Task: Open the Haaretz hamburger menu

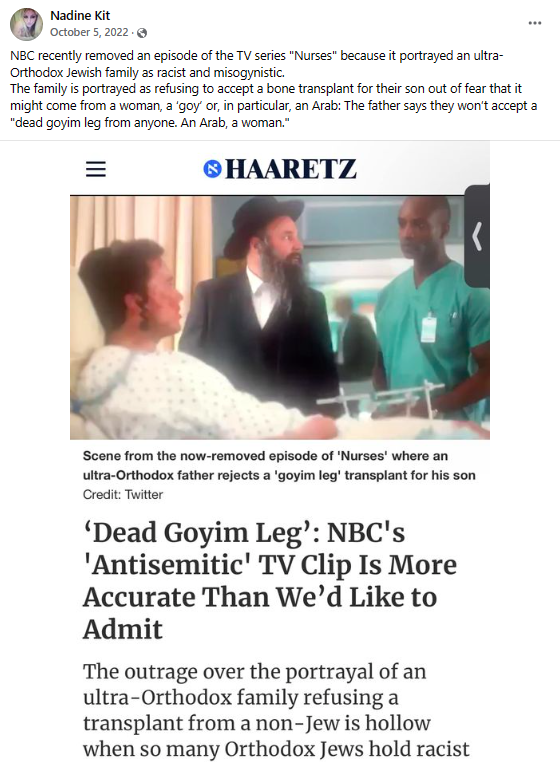Action: pos(96,169)
